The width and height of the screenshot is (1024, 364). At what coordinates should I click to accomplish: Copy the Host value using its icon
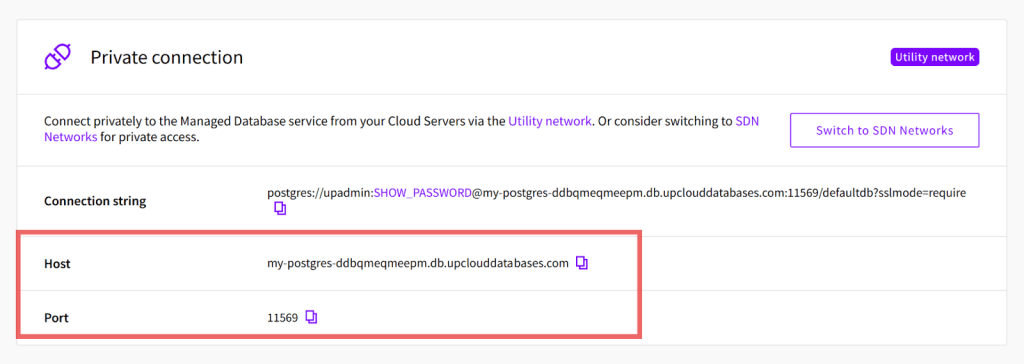tap(582, 263)
